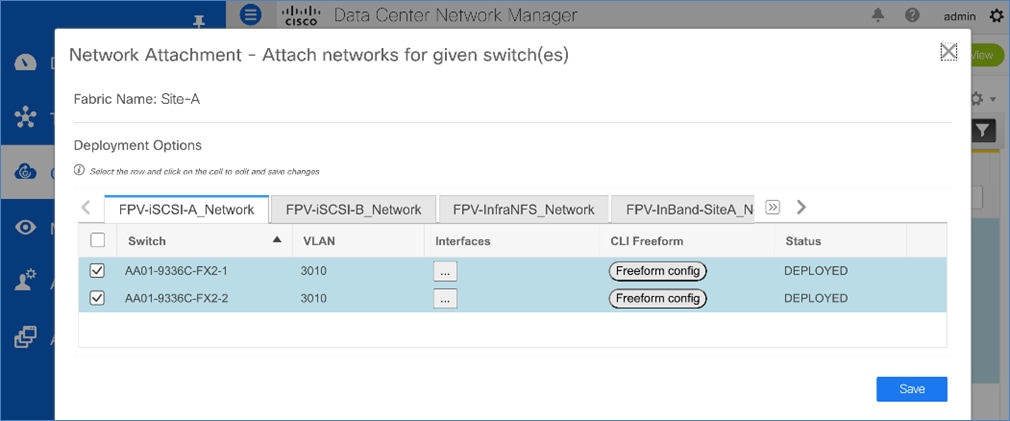
Task: Sort by Switch column ascending arrow
Action: point(277,239)
